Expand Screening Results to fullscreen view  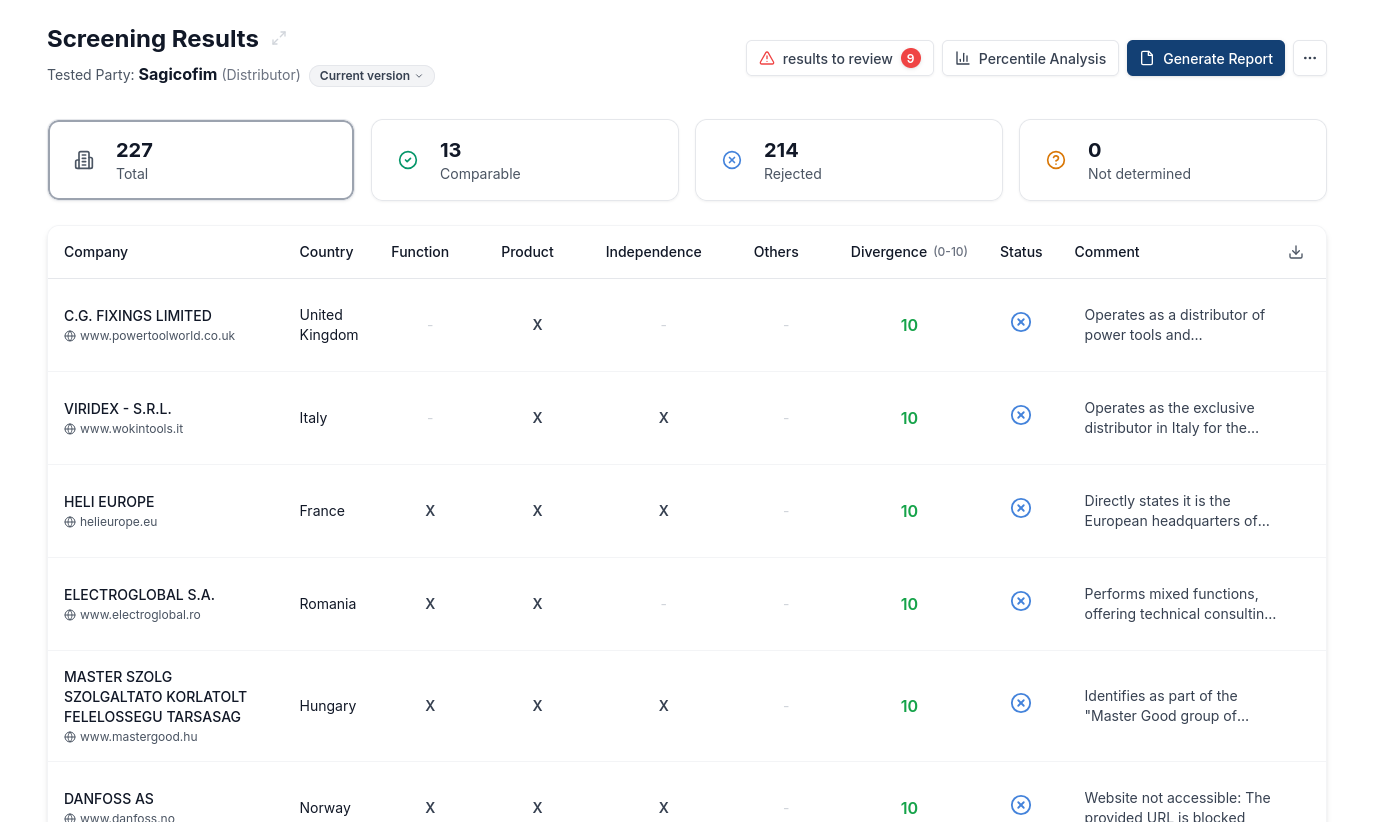coord(278,38)
